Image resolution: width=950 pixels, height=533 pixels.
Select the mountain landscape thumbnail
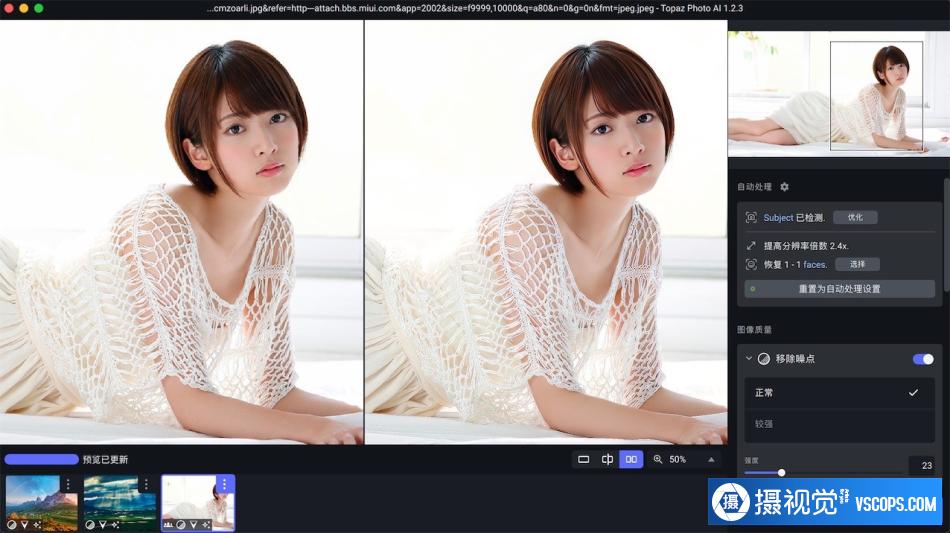(x=42, y=503)
